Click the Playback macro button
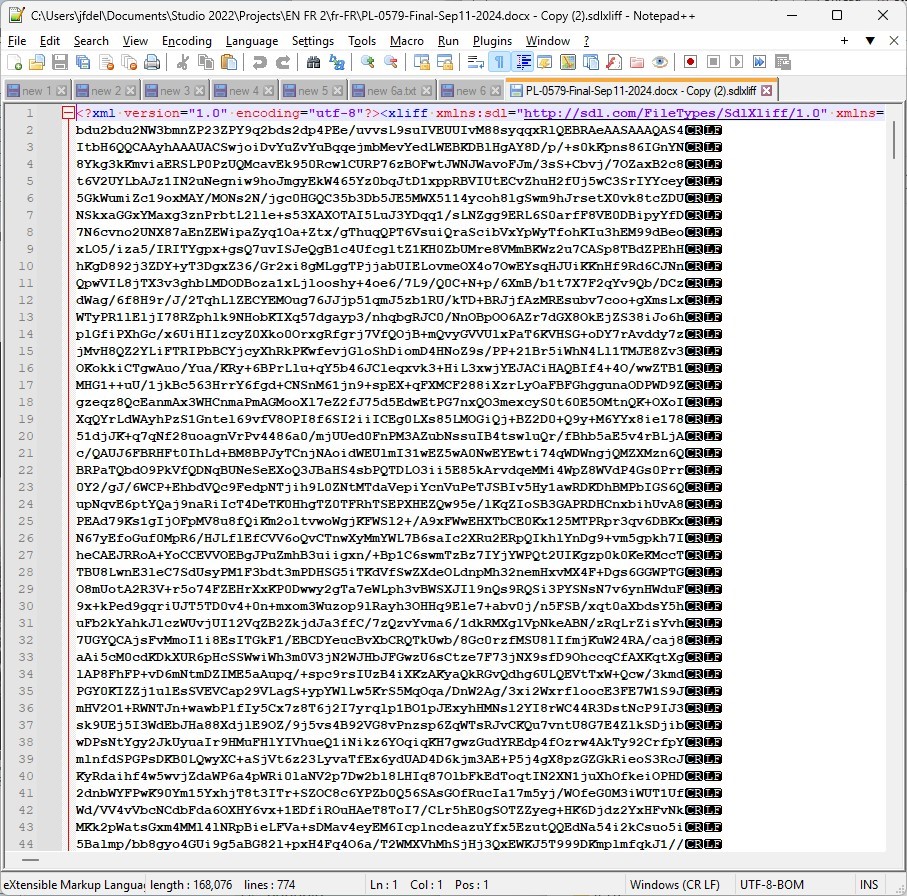Screen dimensions: 907x896 pos(736,62)
